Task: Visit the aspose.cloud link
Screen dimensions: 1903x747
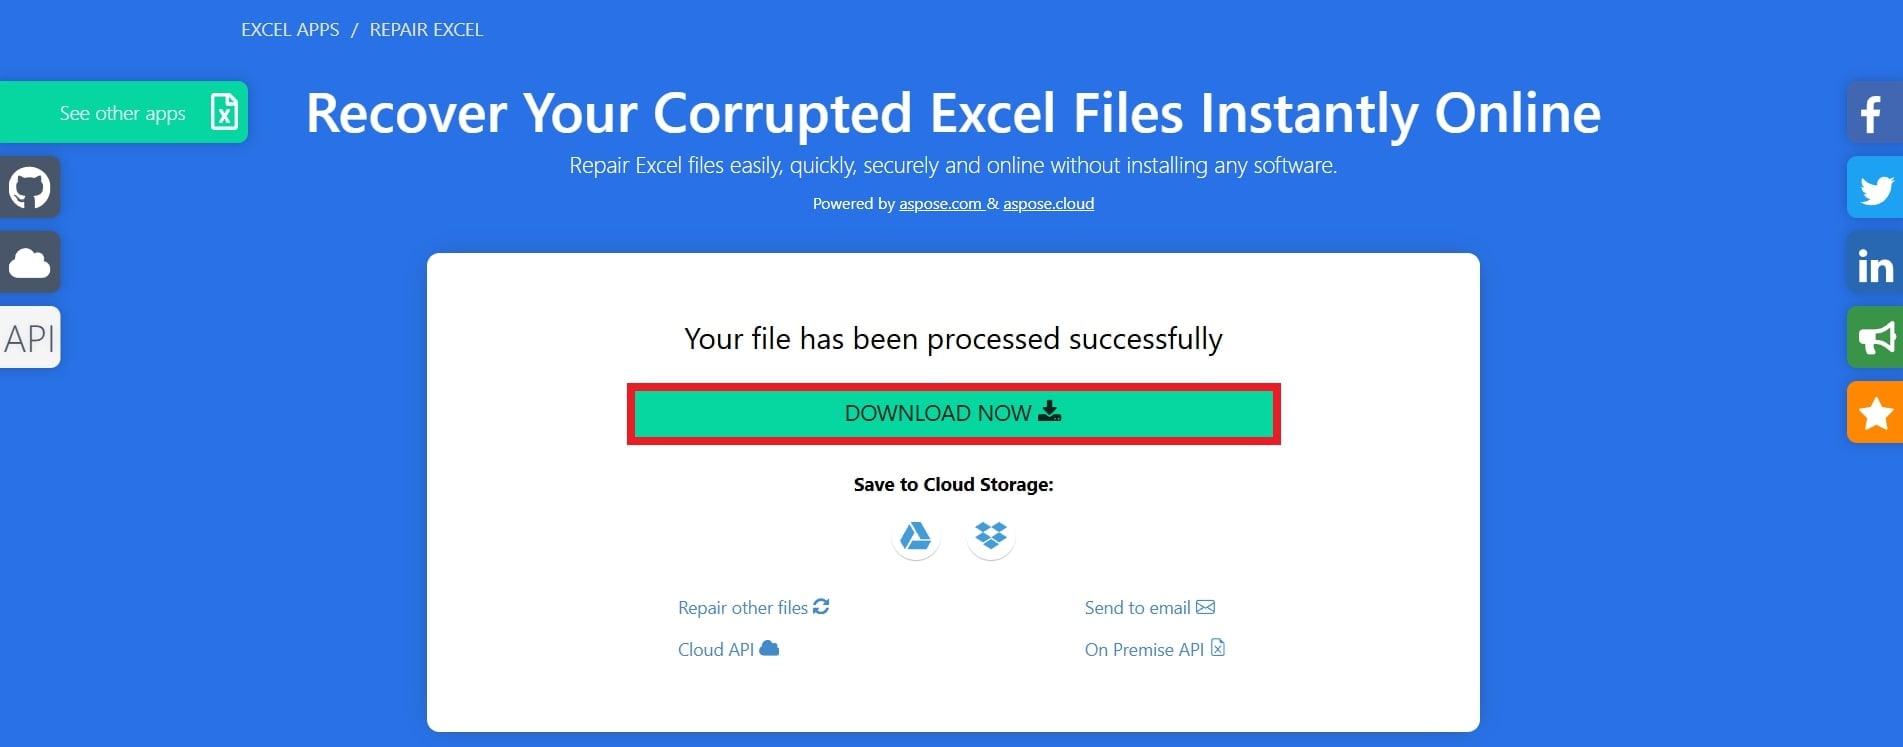Action: (x=1048, y=204)
